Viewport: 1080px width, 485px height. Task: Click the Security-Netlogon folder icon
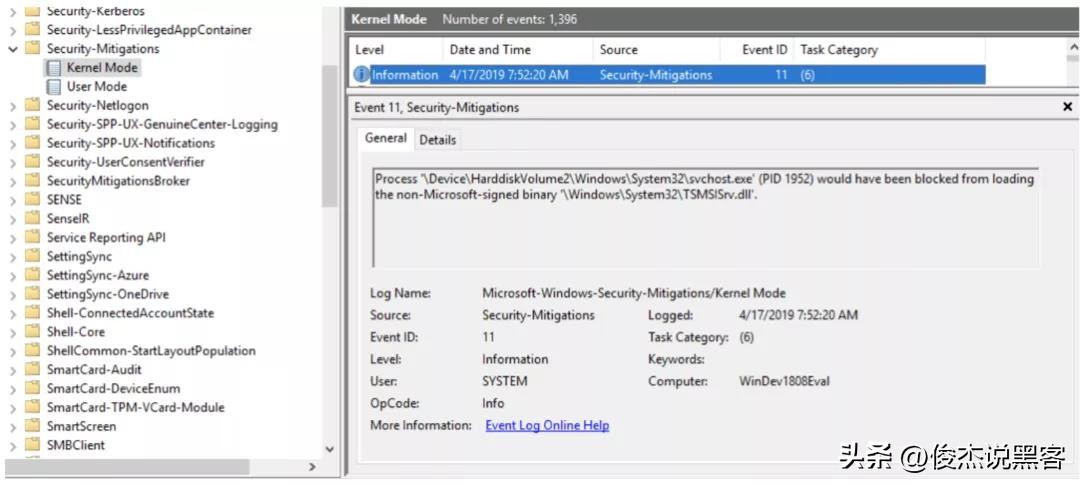click(x=32, y=106)
